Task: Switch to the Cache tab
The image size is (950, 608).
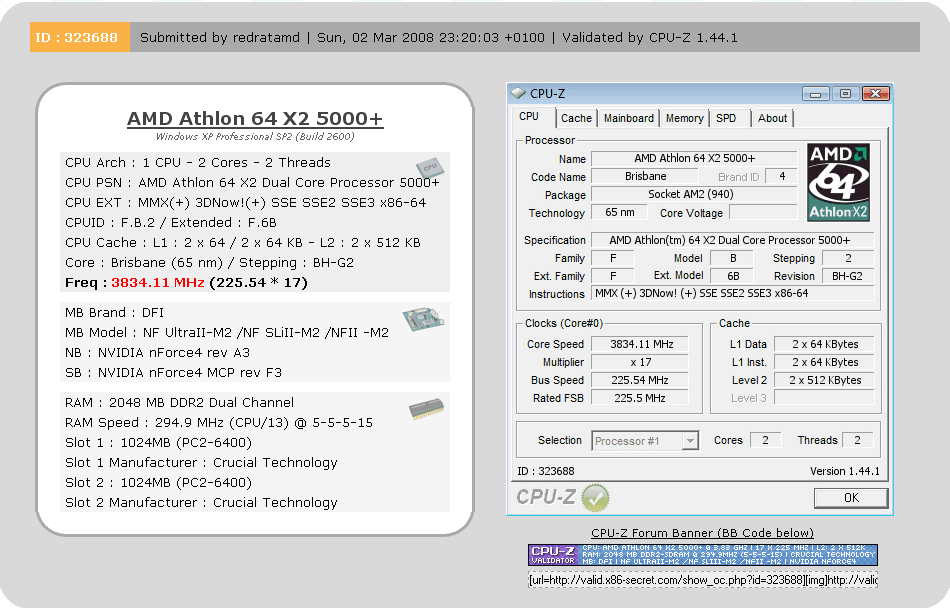Action: click(x=576, y=118)
